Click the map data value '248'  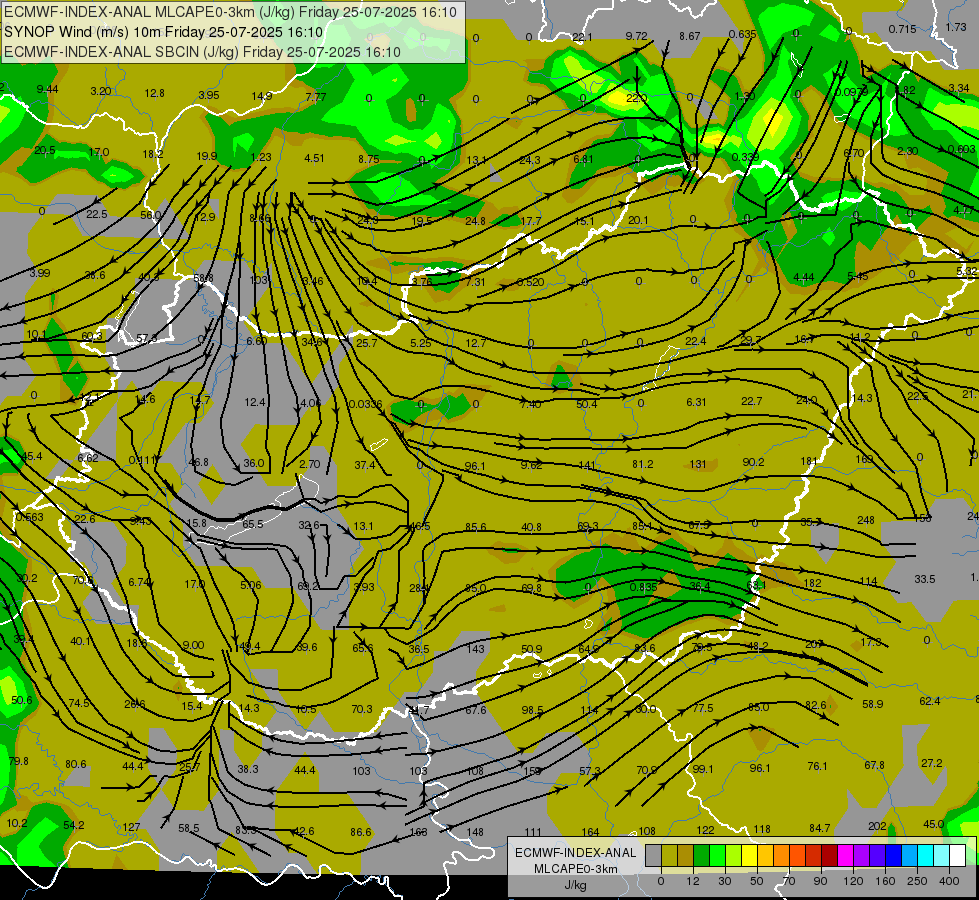866,520
